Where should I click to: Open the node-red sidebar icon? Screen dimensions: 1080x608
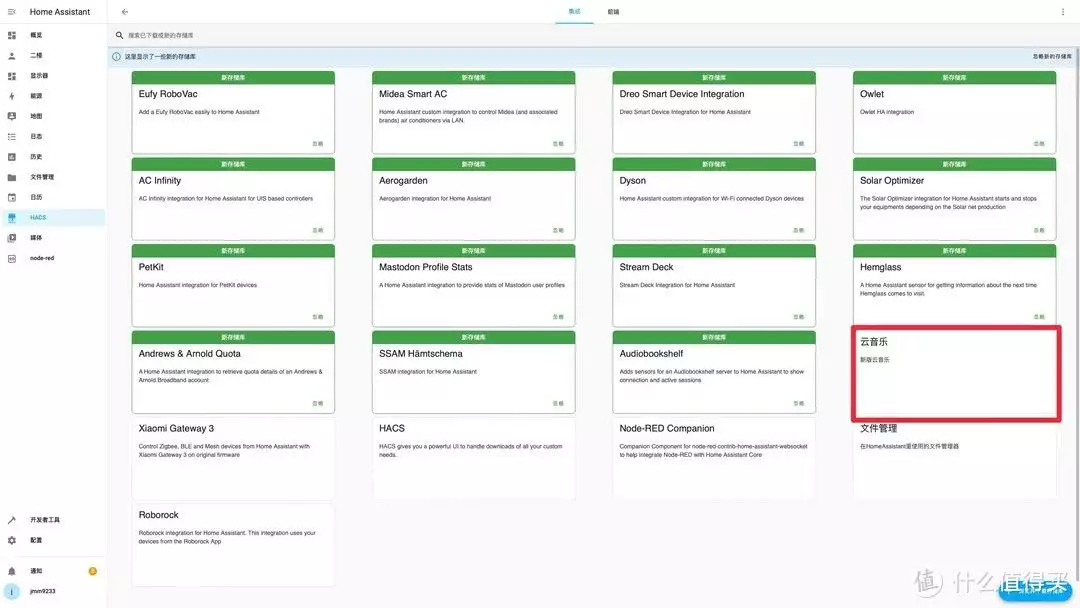(12, 258)
